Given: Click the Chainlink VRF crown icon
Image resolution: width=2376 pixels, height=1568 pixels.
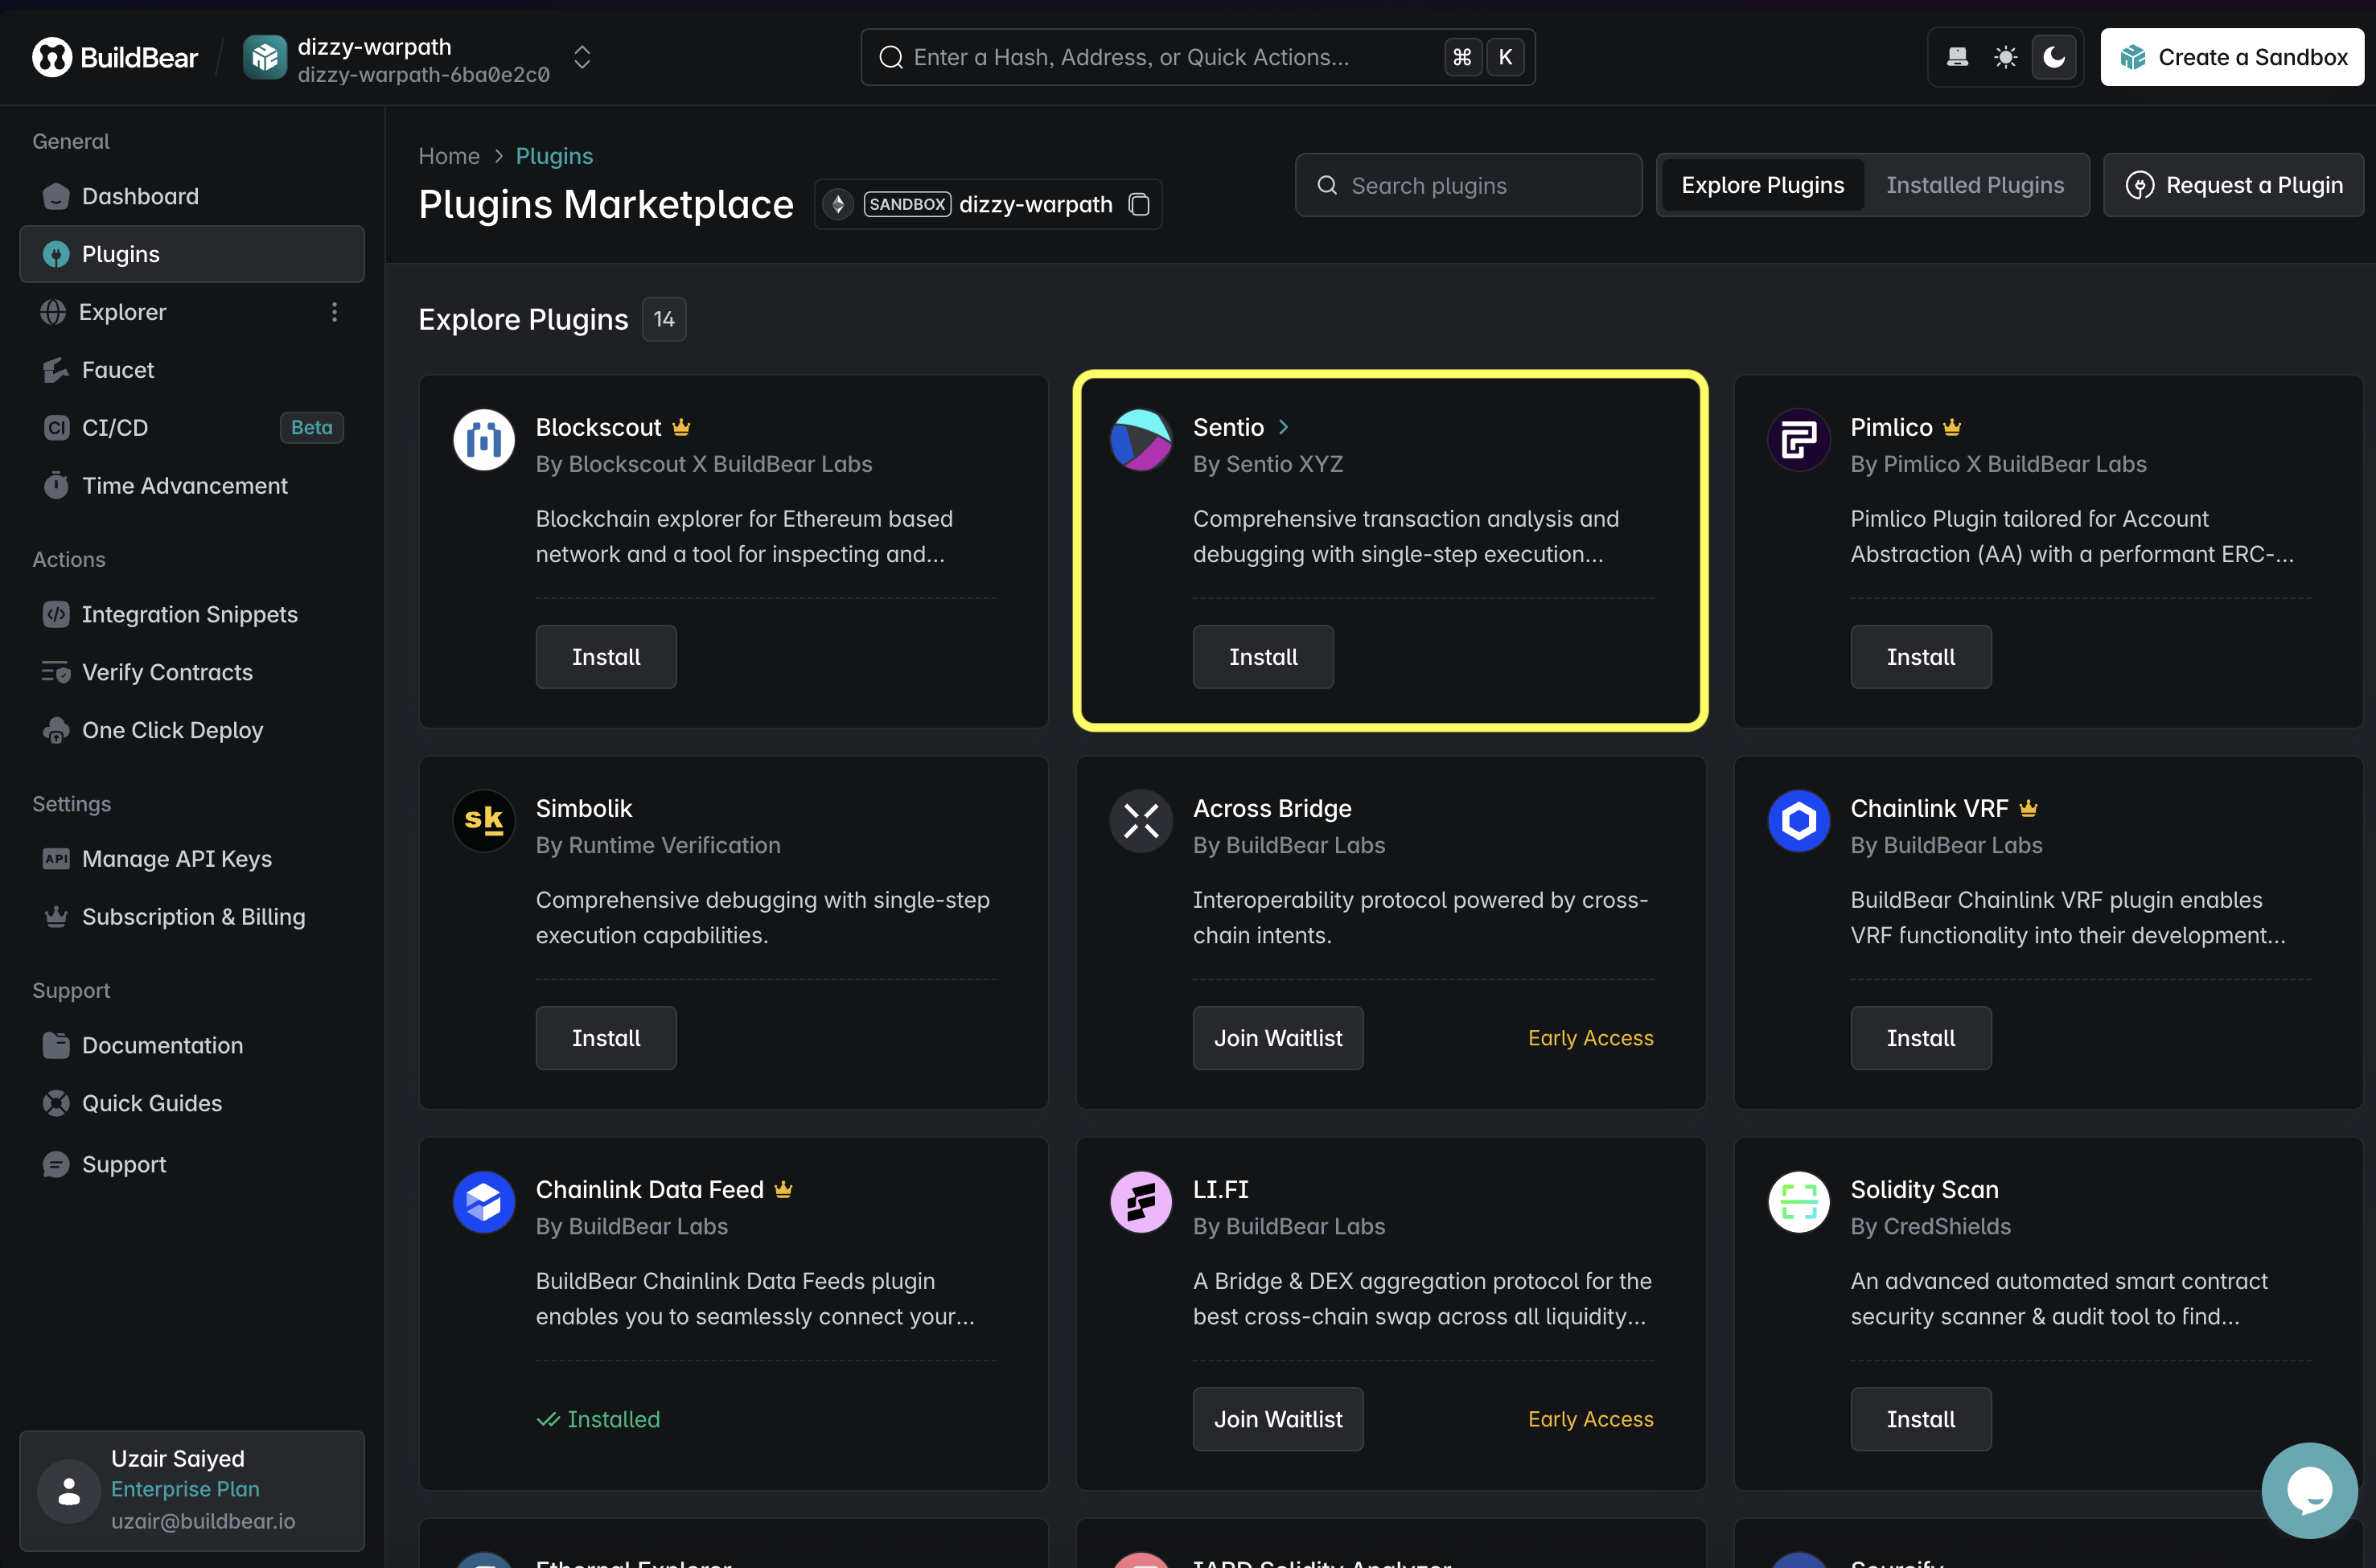Looking at the screenshot, I should tap(2028, 808).
